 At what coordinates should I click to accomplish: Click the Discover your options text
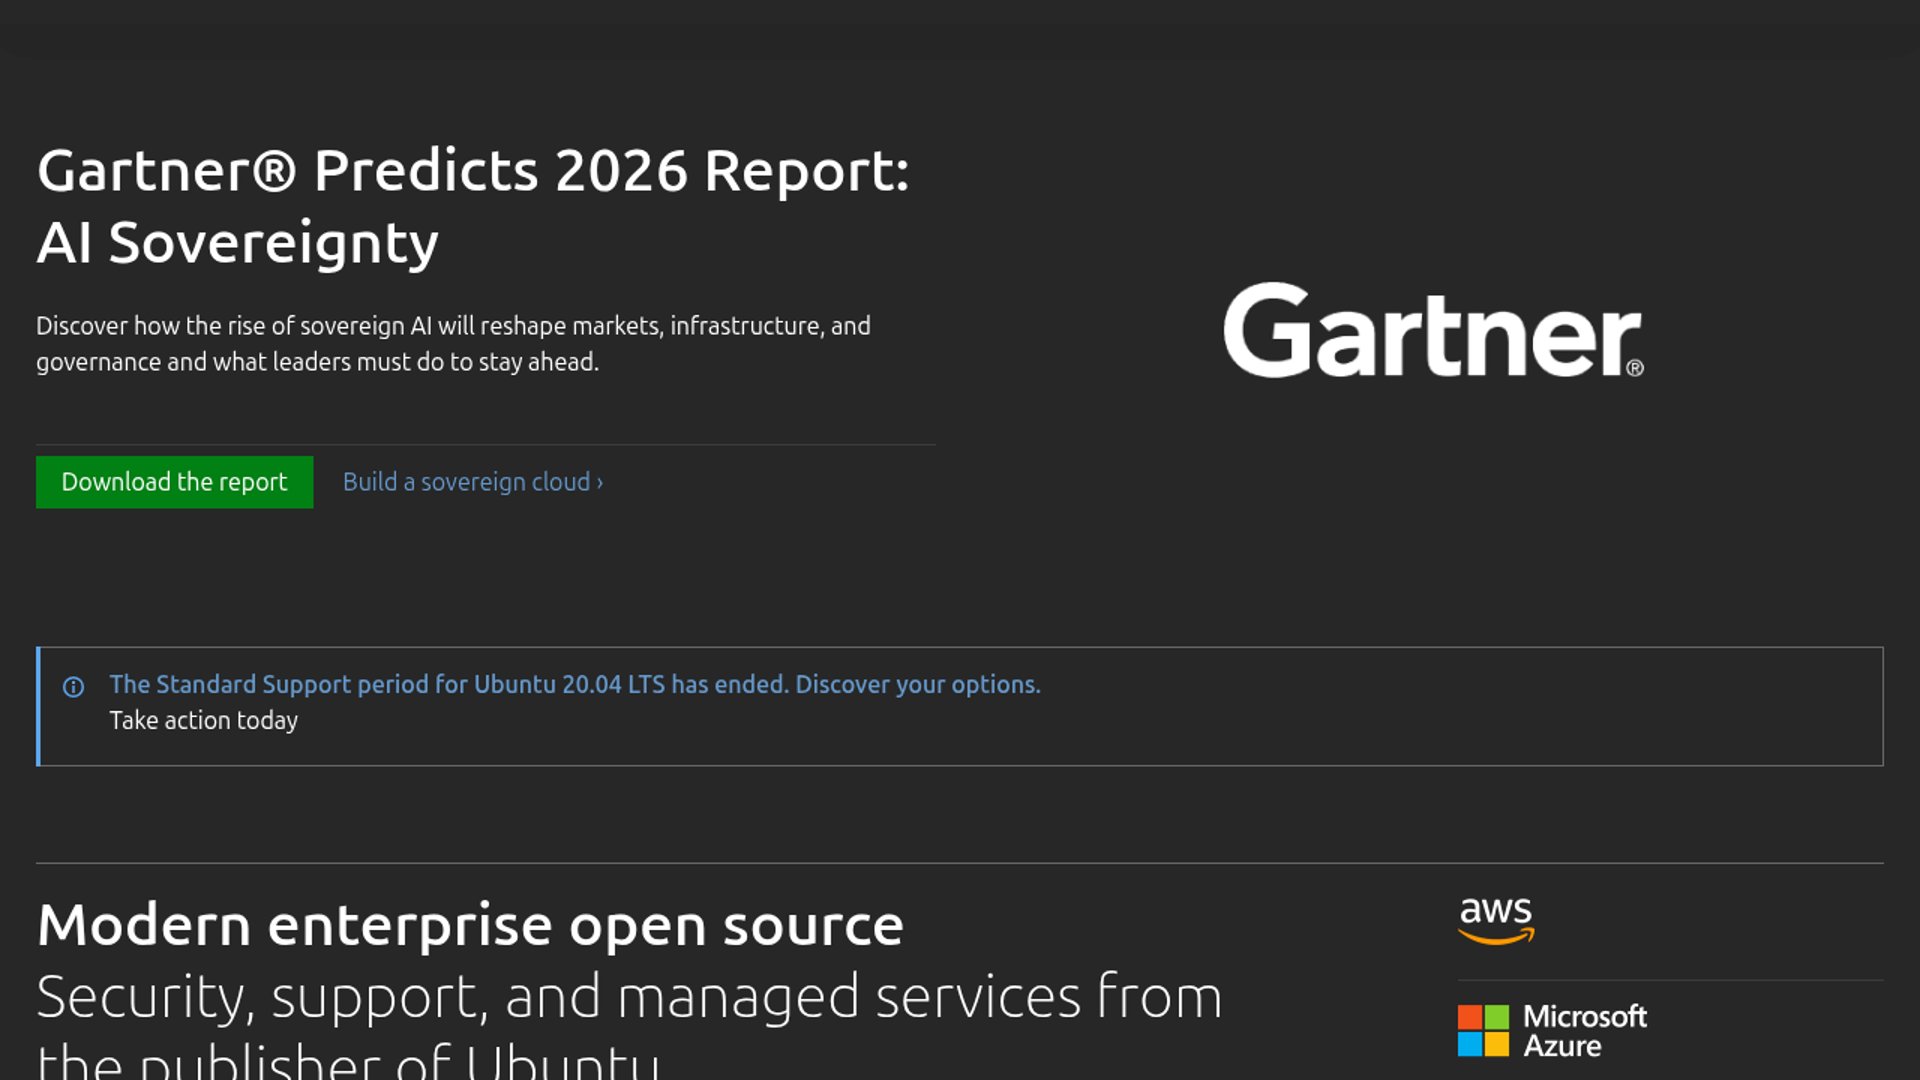tap(918, 684)
